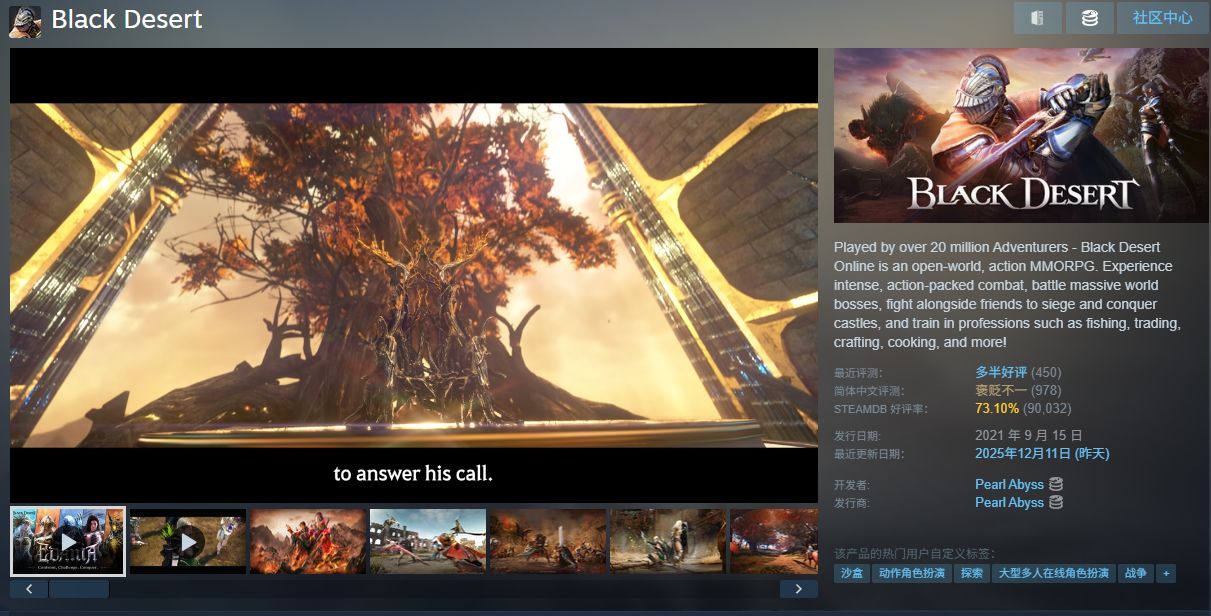The image size is (1211, 616).
Task: Click the main trailer video player
Action: (414, 275)
